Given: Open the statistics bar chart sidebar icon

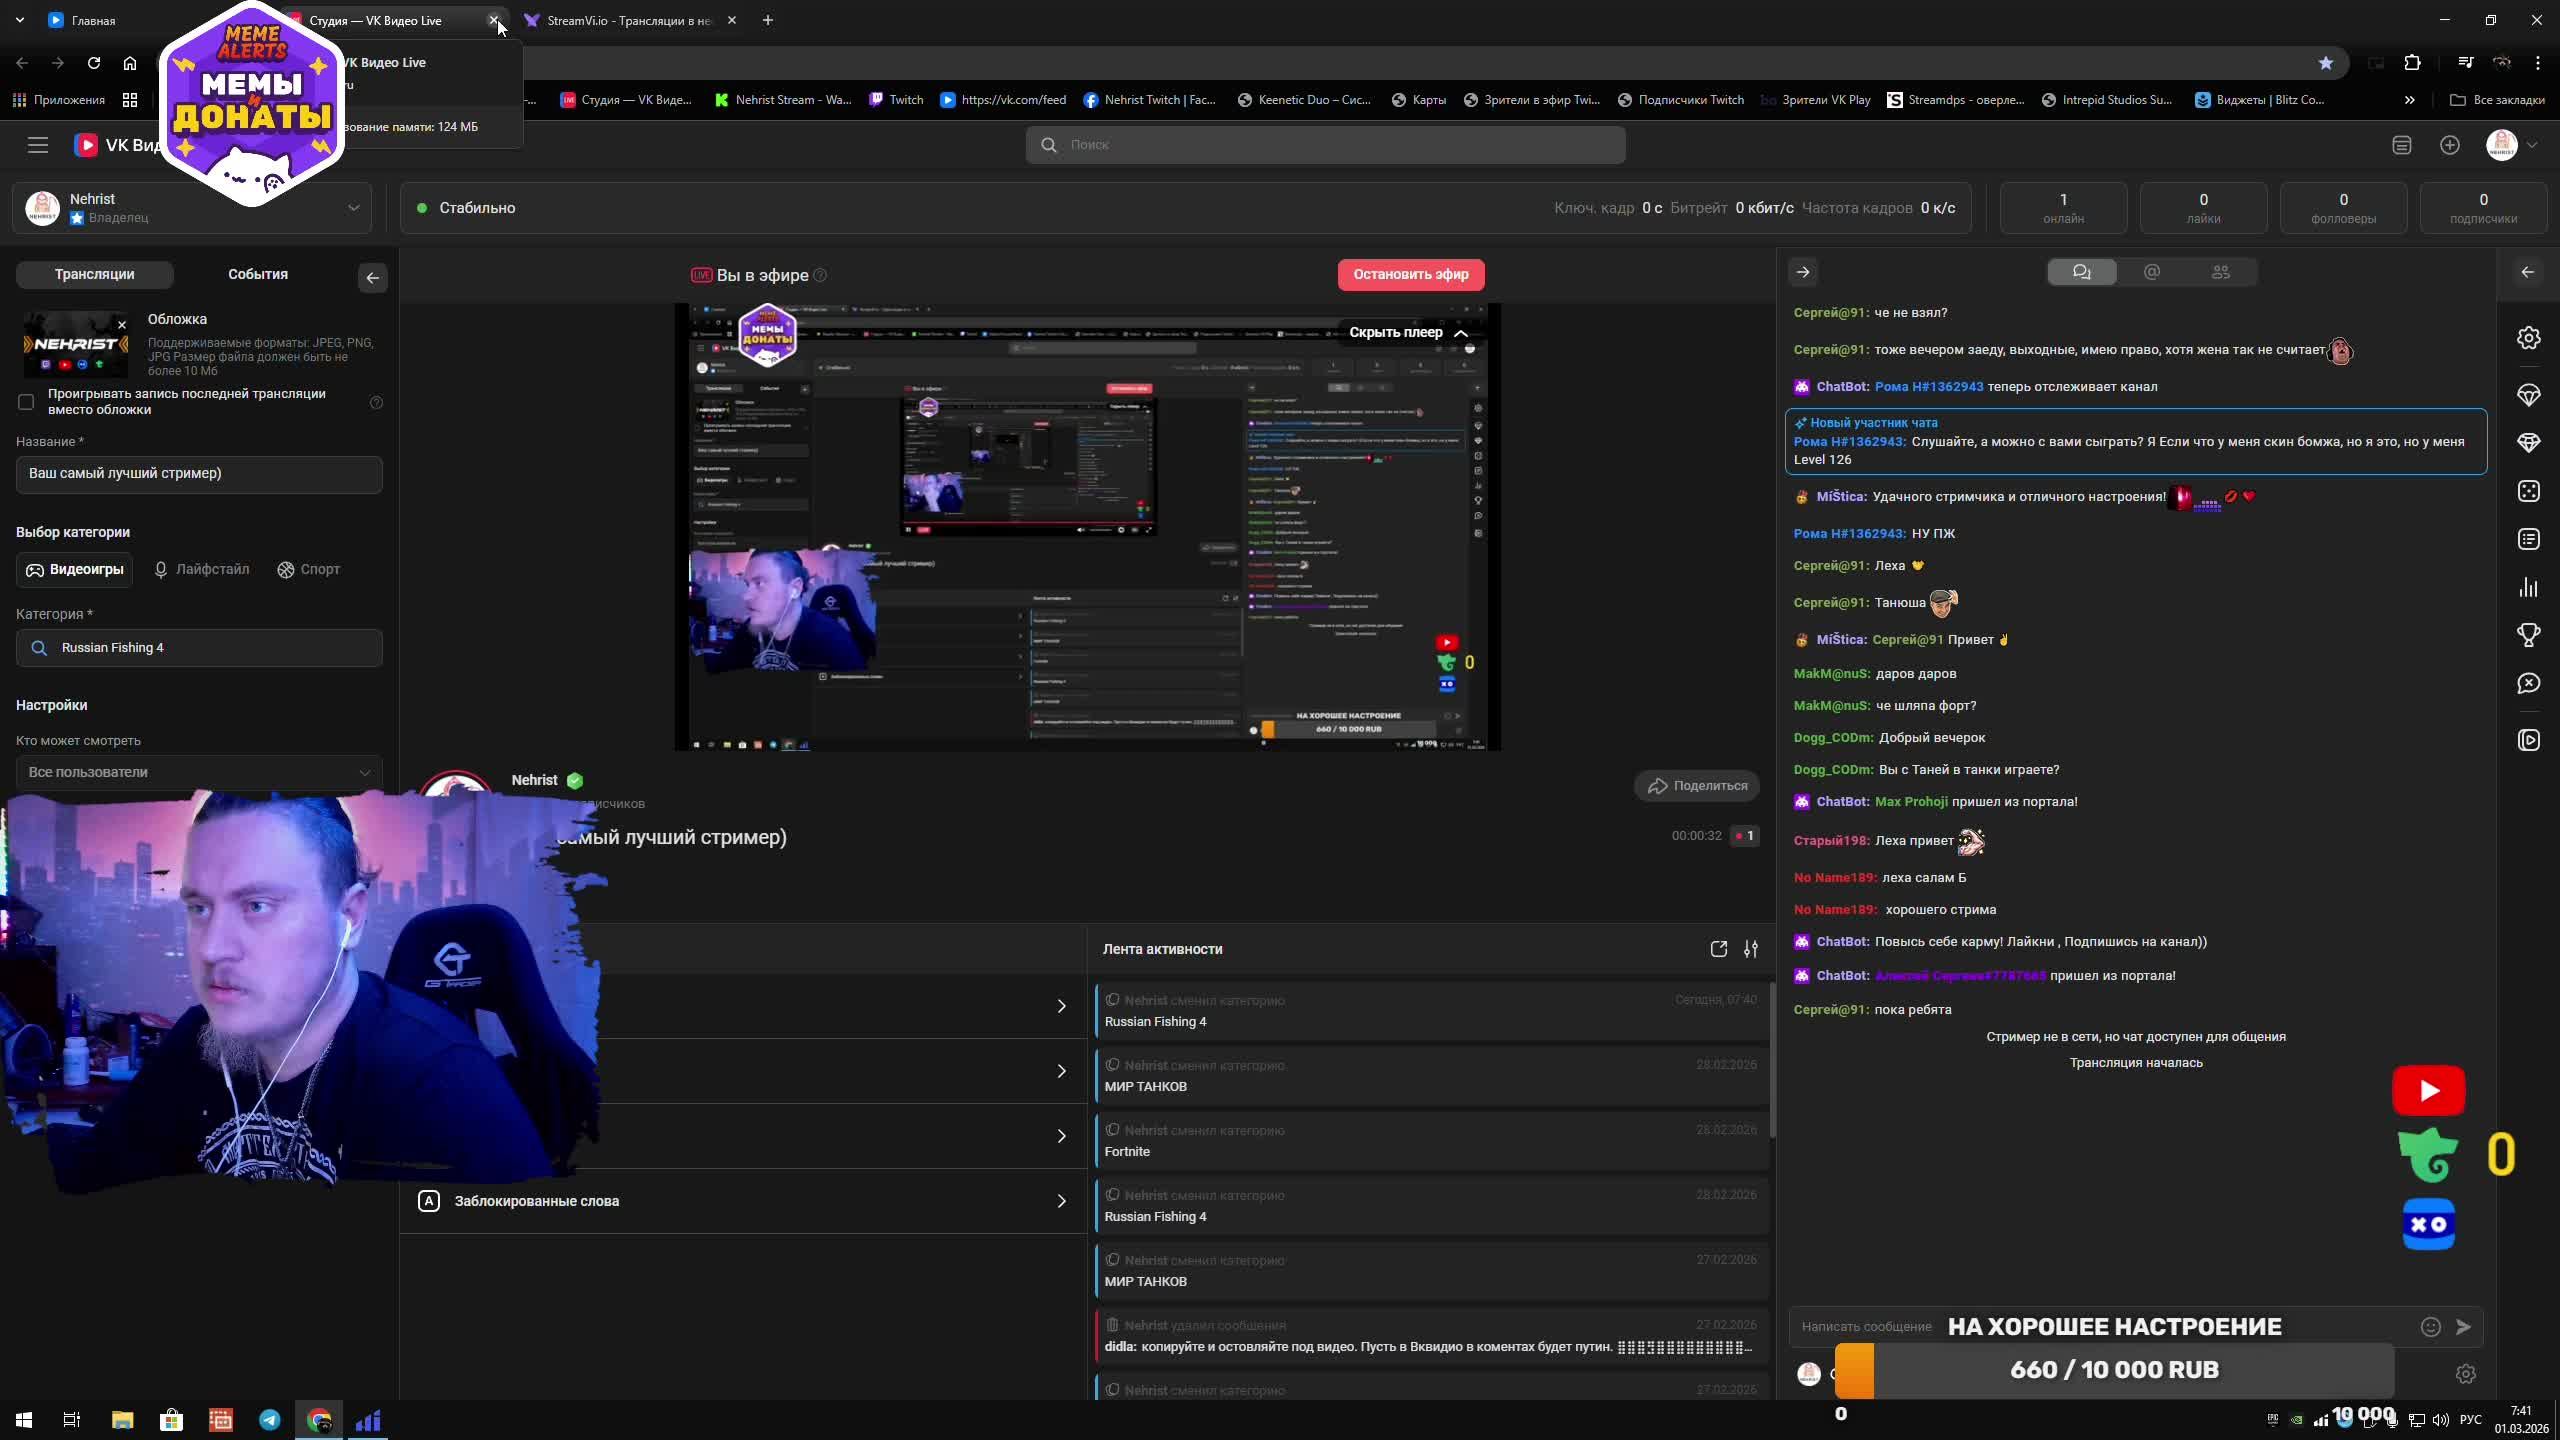Looking at the screenshot, I should tap(2528, 587).
